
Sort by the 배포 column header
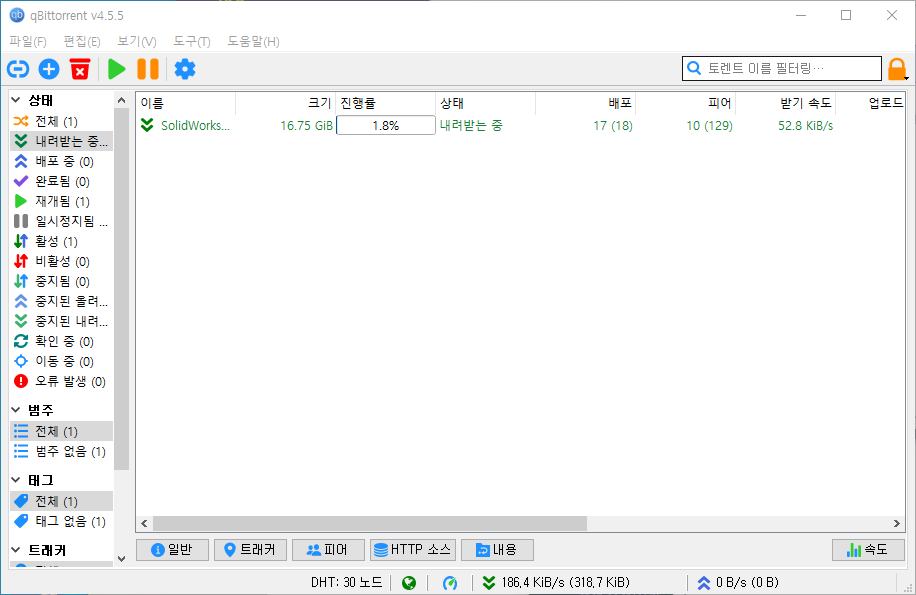585,103
